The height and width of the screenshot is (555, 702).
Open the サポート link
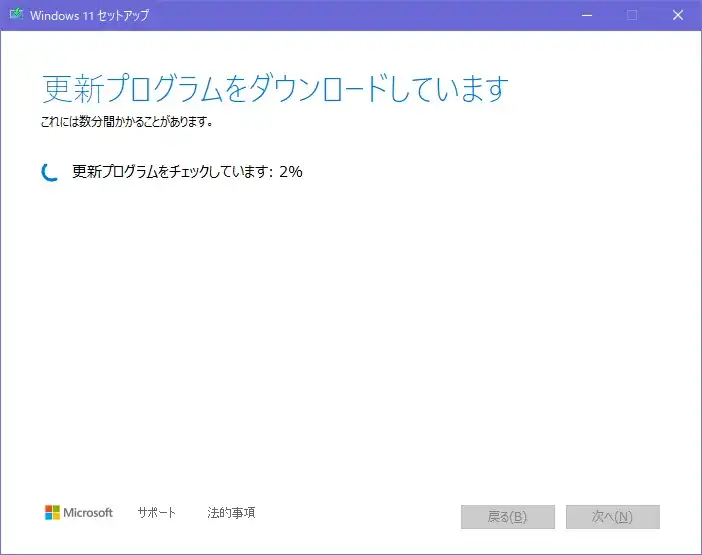[x=156, y=513]
